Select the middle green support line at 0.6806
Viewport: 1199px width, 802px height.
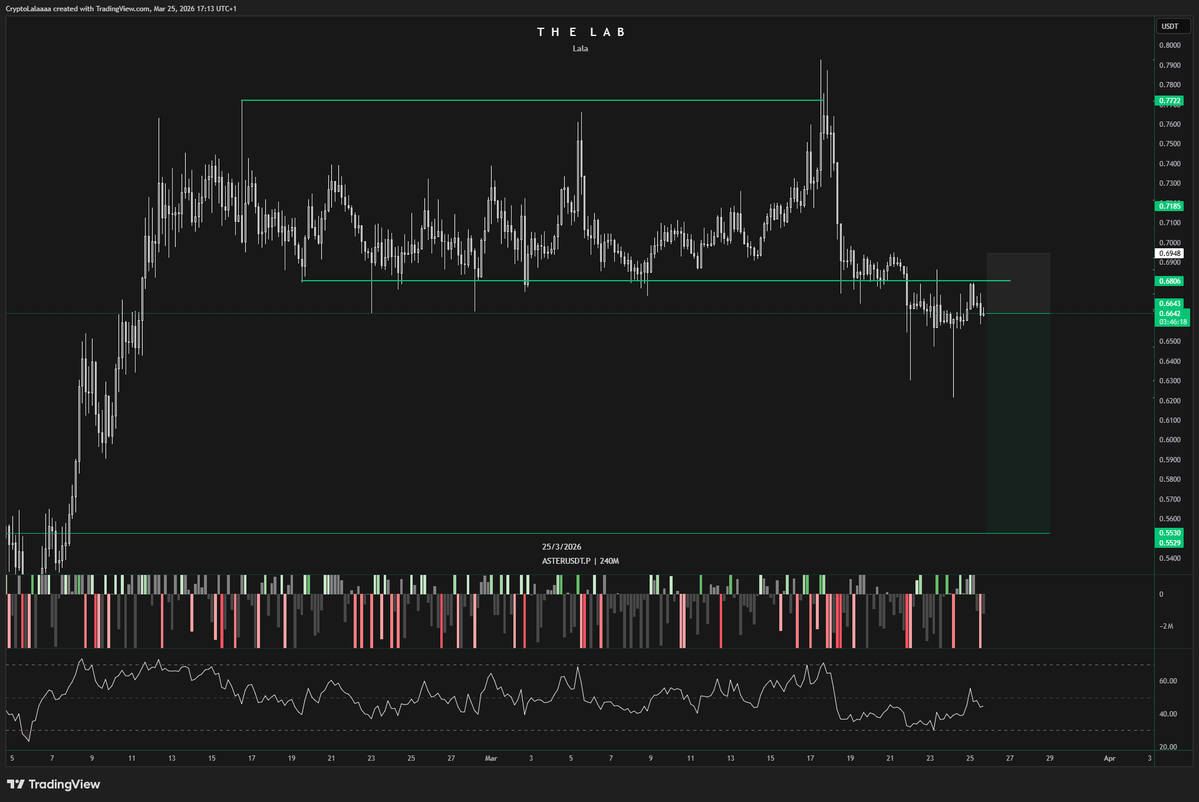coord(656,281)
